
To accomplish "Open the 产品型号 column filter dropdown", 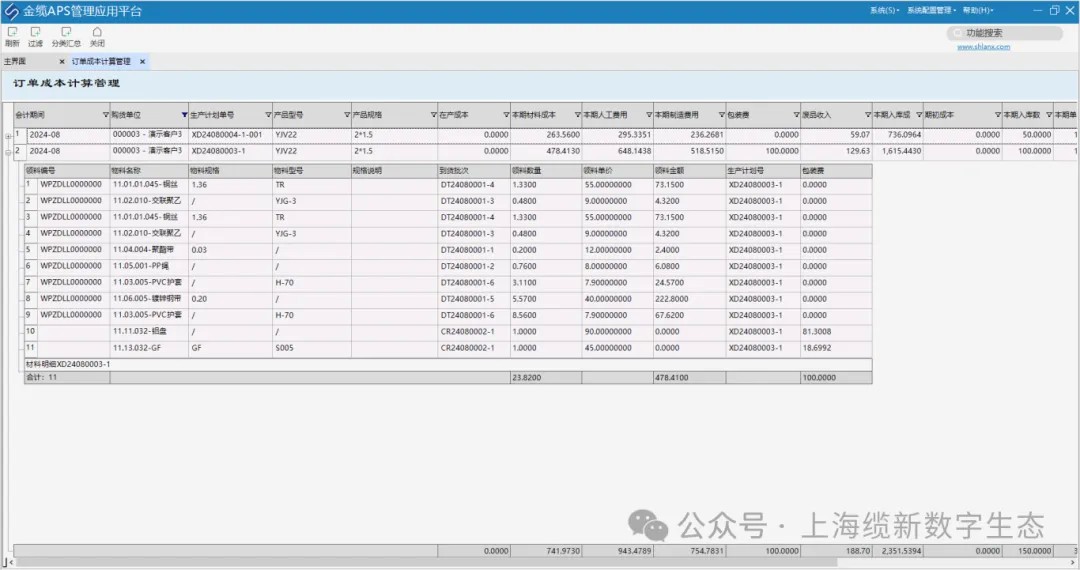I will (346, 115).
